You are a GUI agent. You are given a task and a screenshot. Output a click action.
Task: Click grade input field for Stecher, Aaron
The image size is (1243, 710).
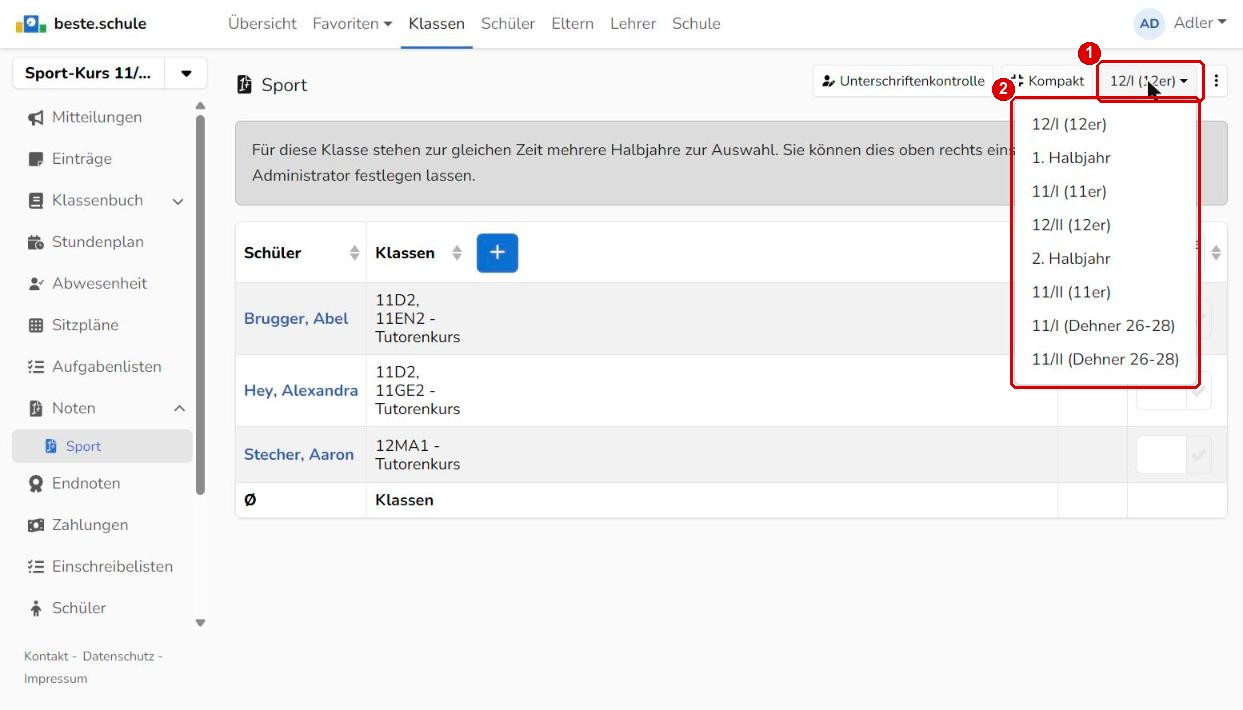point(1161,455)
